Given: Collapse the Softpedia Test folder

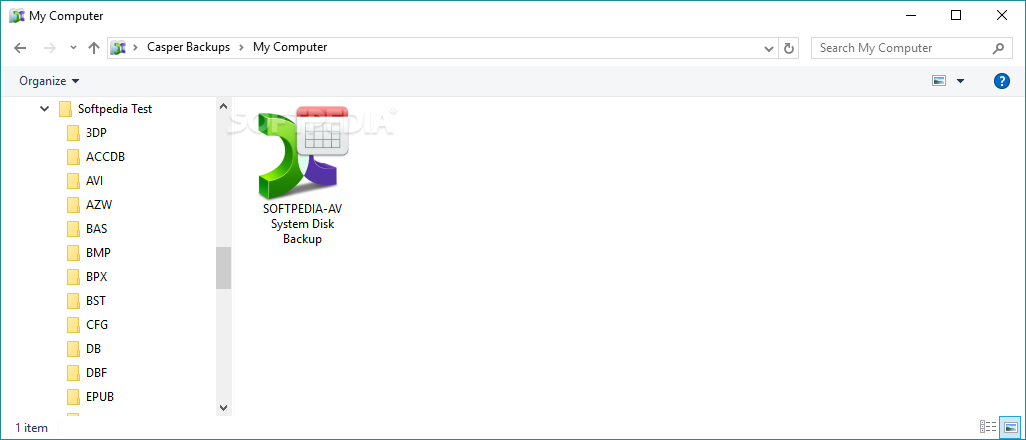Looking at the screenshot, I should point(44,109).
